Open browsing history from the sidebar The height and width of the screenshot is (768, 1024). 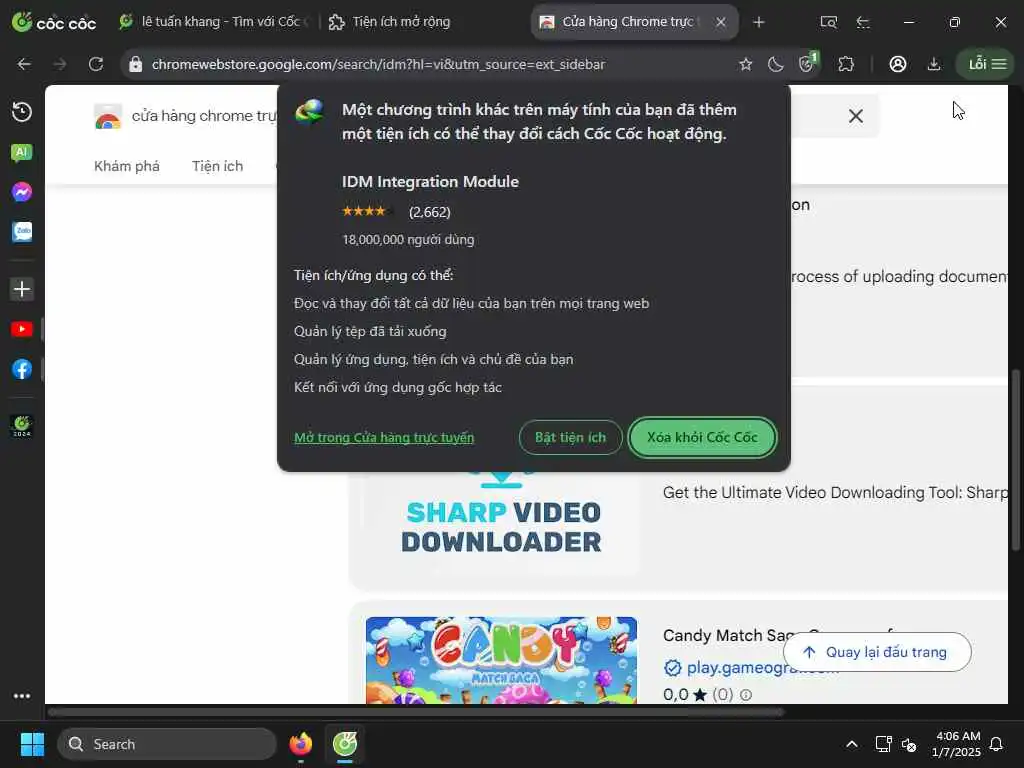pyautogui.click(x=22, y=112)
